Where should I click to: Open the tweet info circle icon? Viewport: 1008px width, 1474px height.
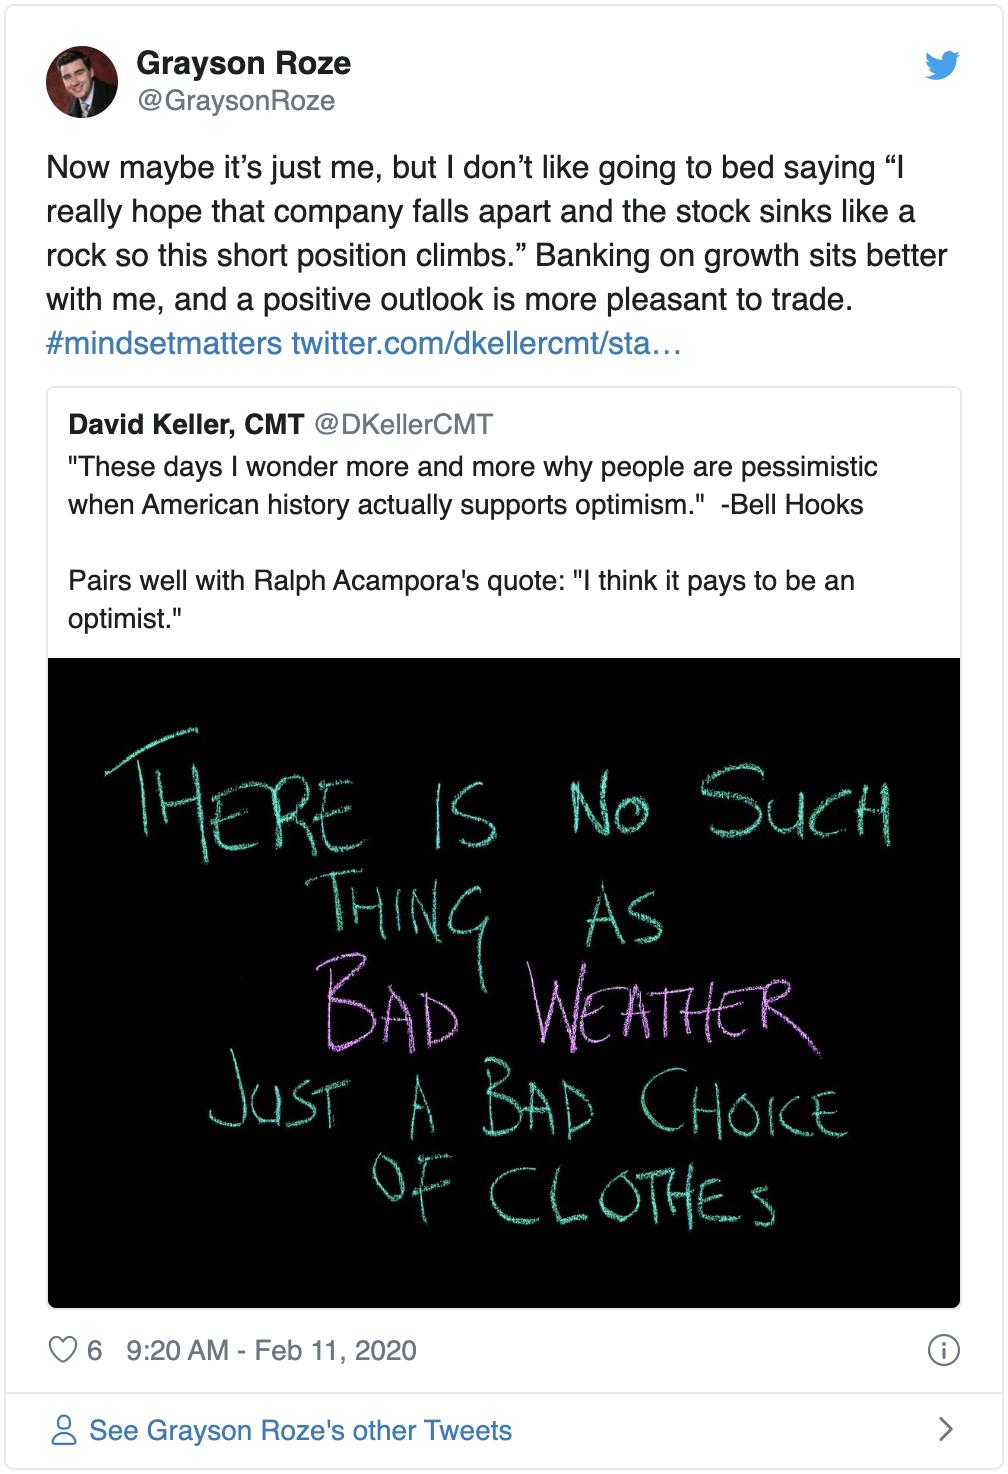[943, 1350]
